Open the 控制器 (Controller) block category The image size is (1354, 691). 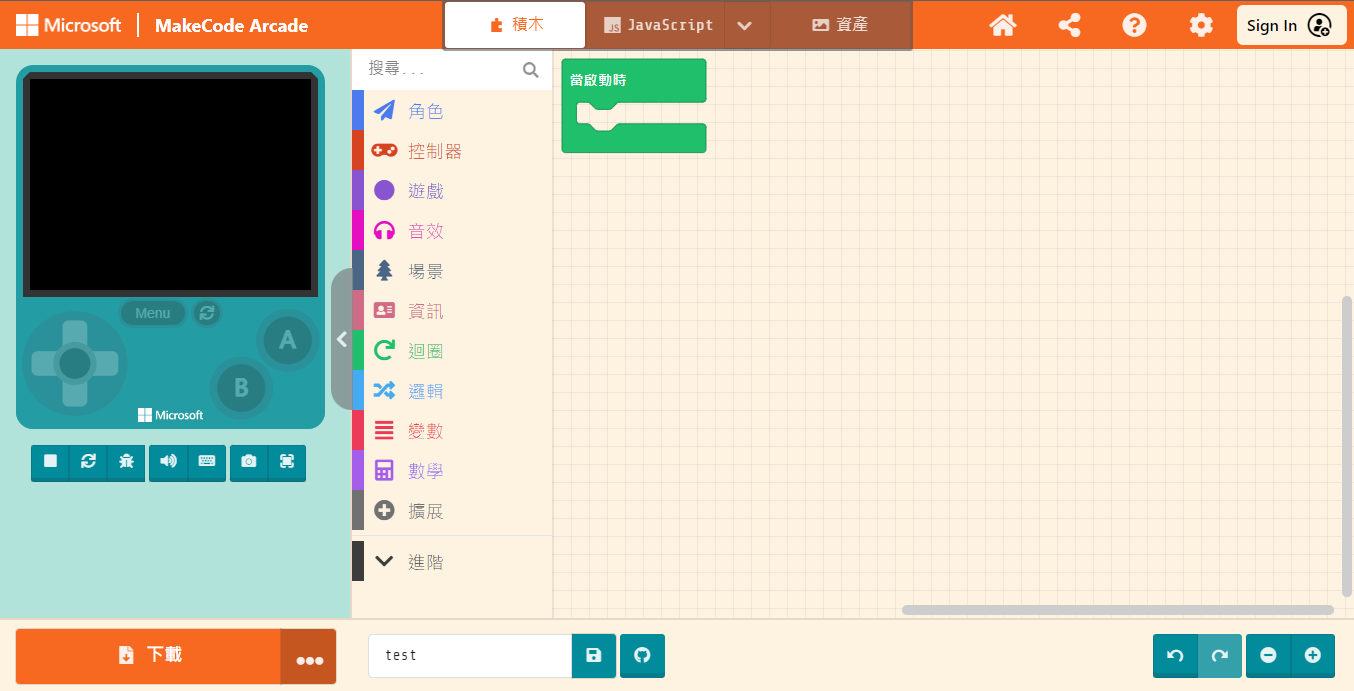point(452,151)
